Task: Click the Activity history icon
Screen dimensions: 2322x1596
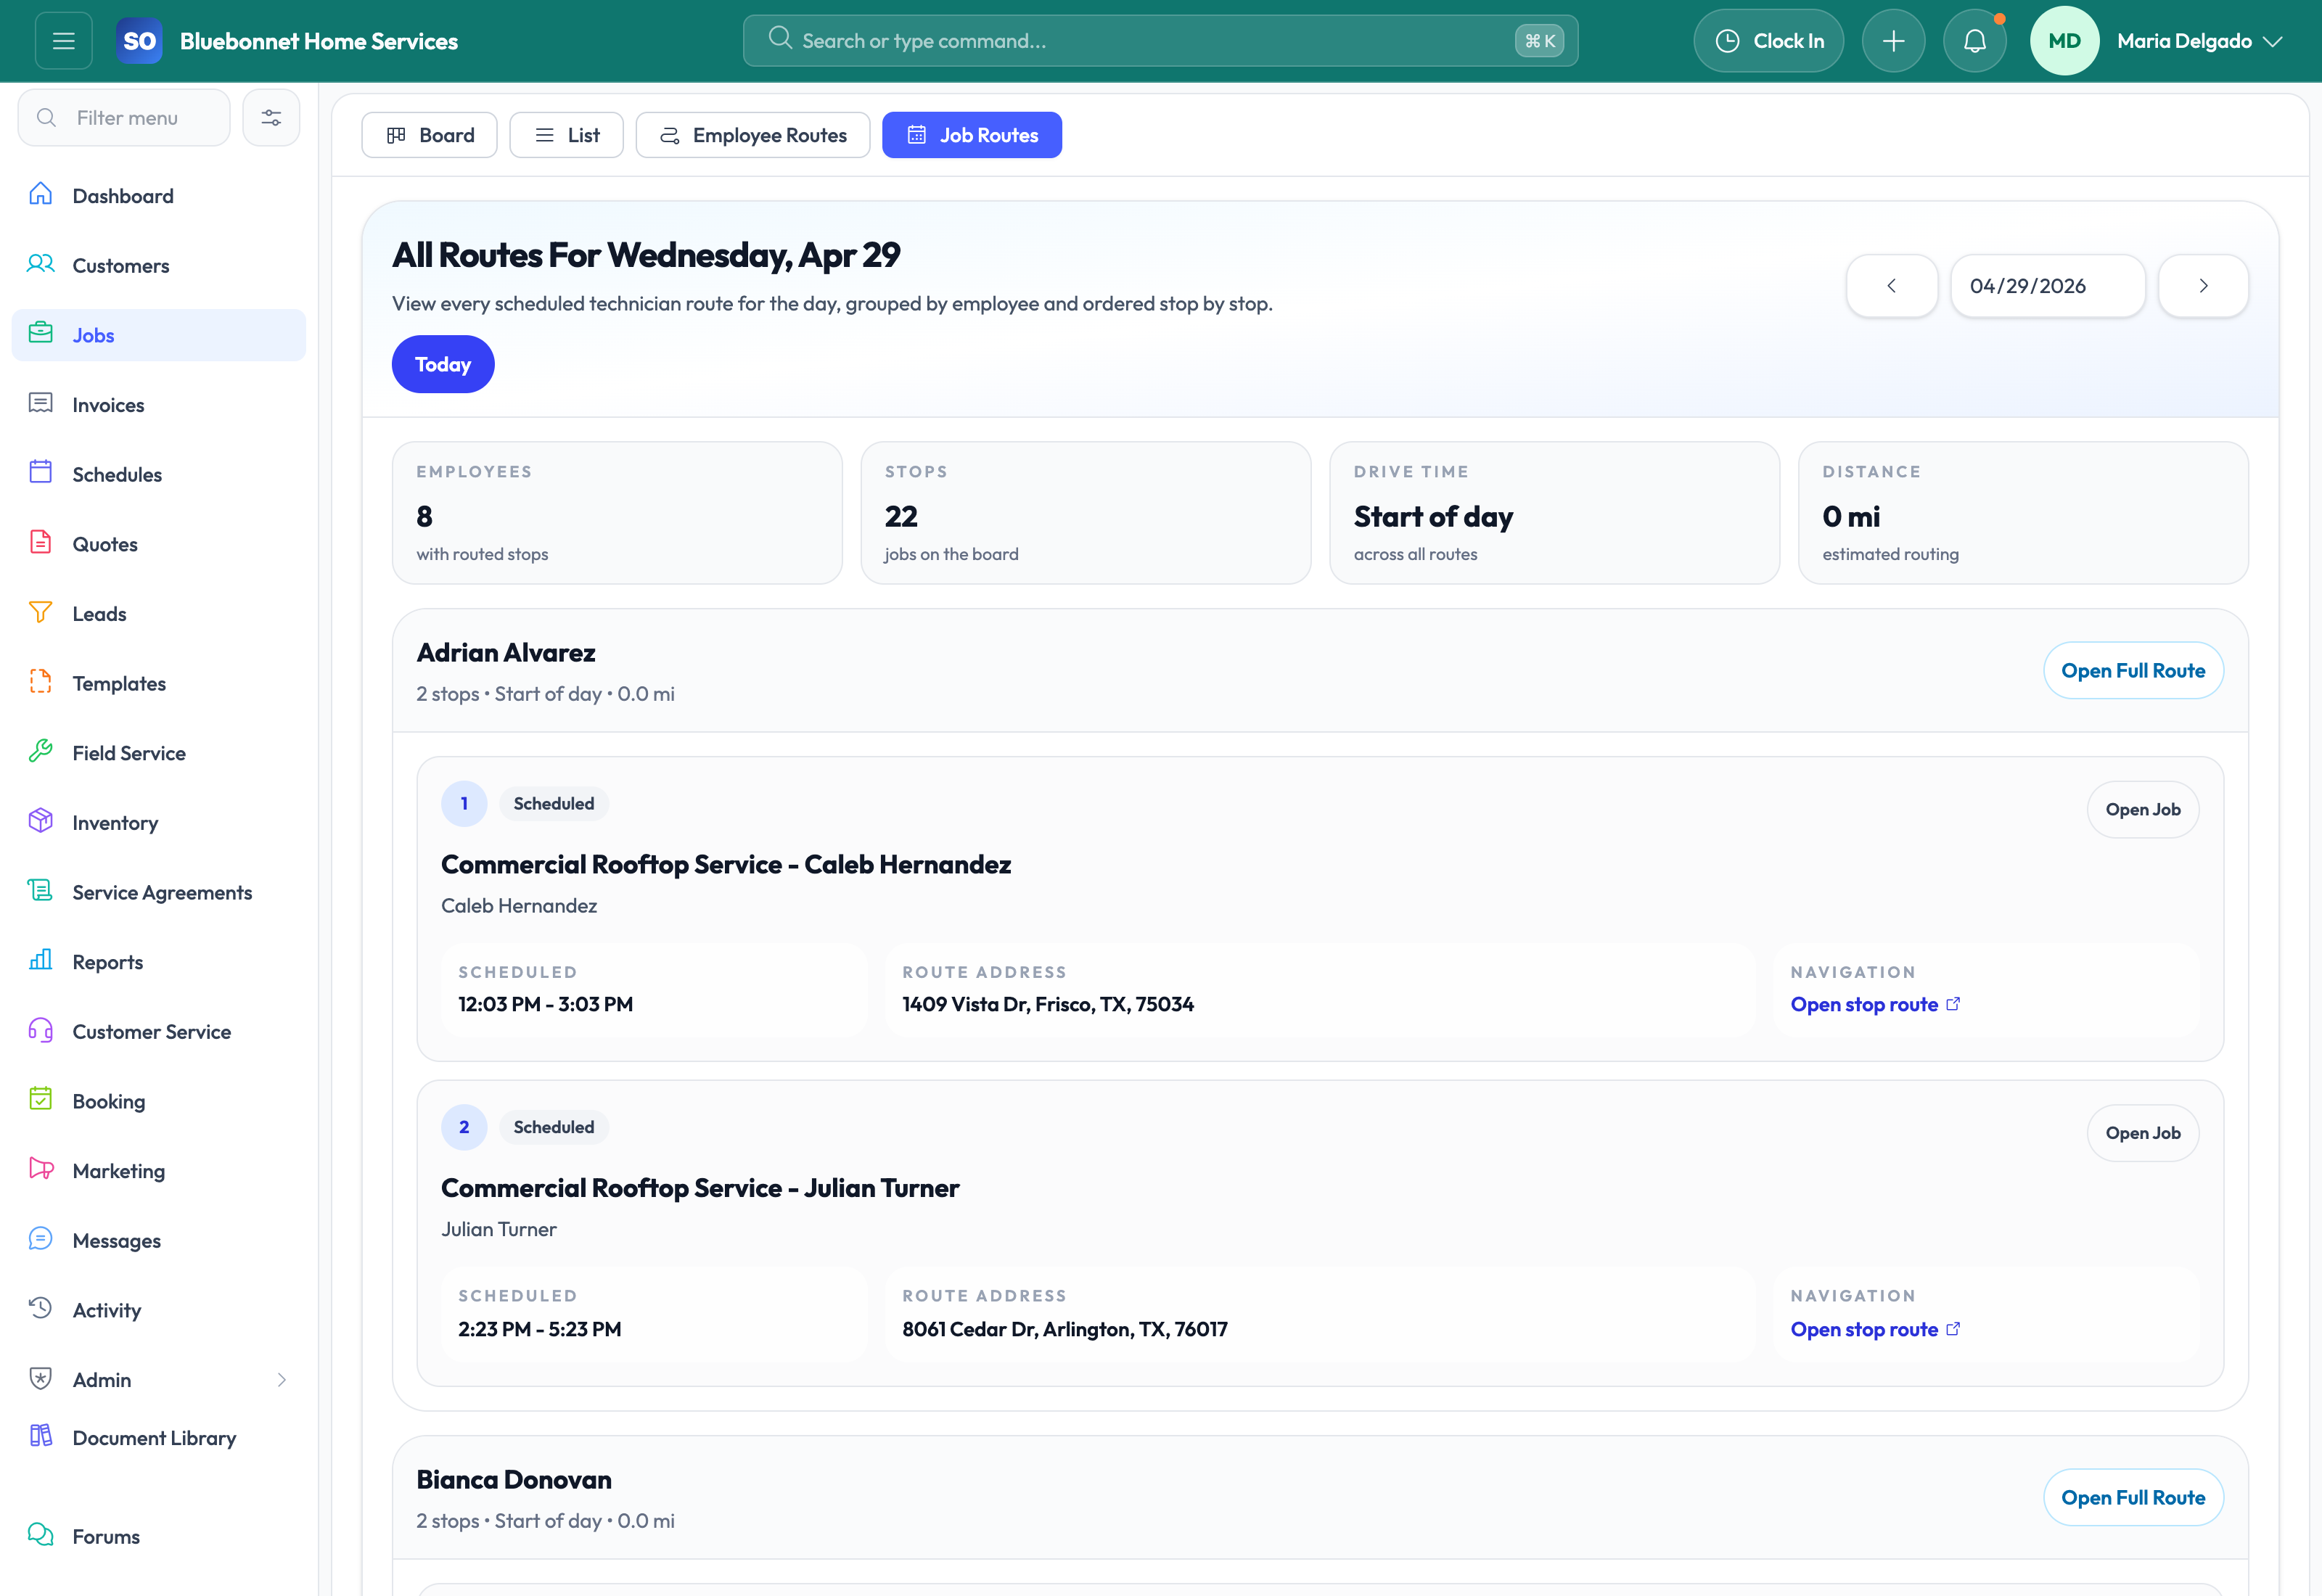Action: pyautogui.click(x=41, y=1308)
